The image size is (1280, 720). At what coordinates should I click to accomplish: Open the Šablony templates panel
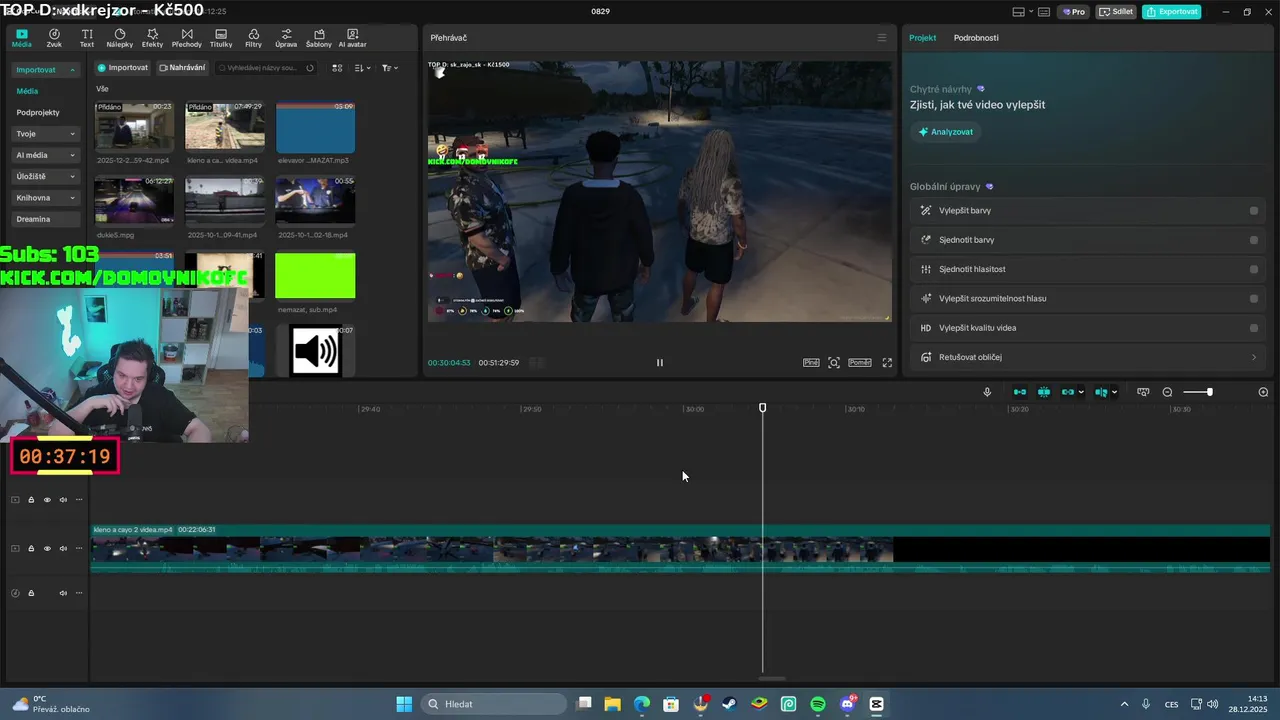pos(319,38)
